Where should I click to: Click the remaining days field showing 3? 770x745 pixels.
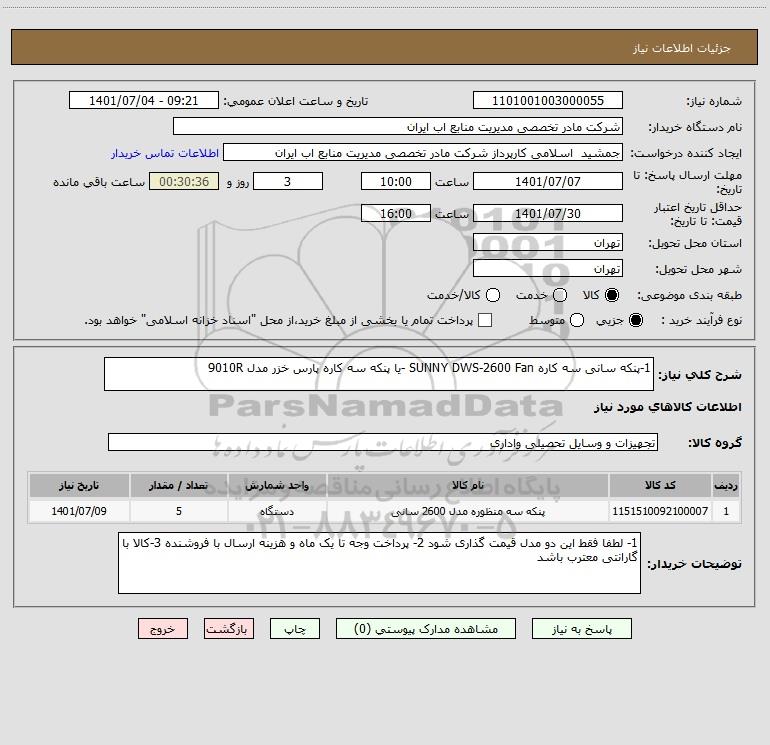tap(288, 181)
